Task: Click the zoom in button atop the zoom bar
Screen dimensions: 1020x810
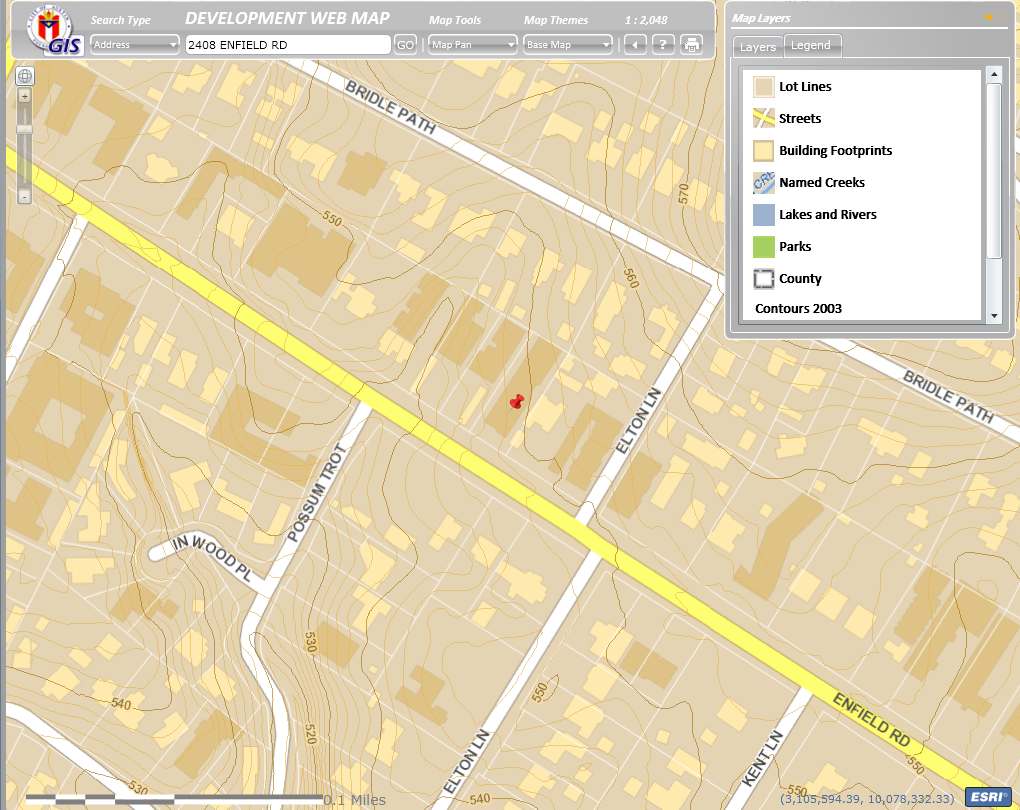Action: pos(22,97)
